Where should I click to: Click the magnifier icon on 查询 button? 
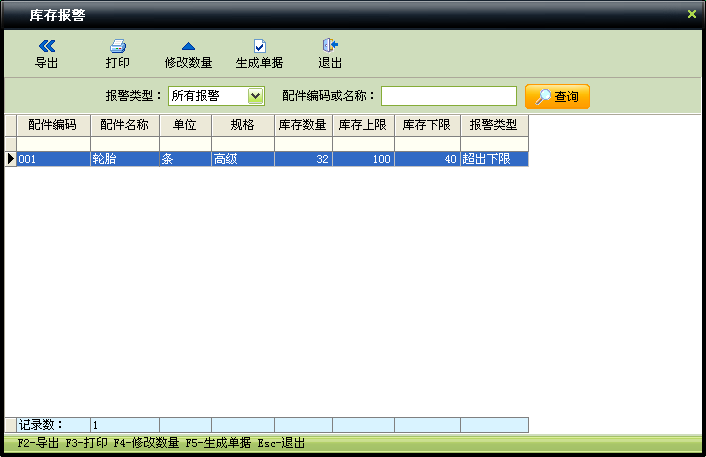pos(543,96)
